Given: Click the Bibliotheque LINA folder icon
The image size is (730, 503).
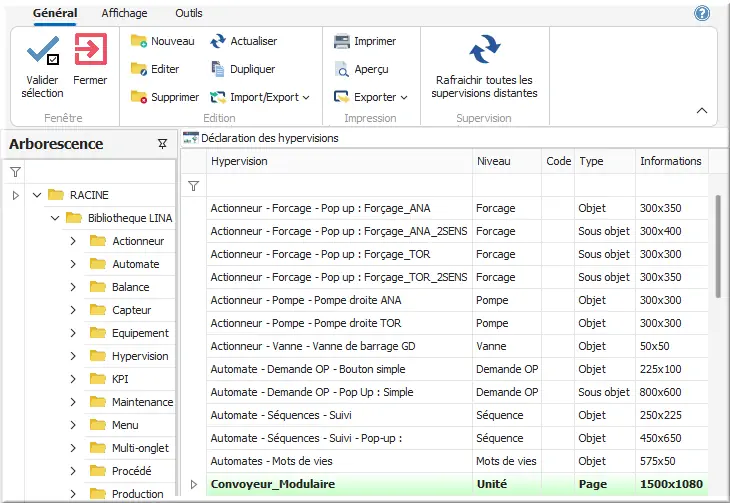Looking at the screenshot, I should [74, 218].
